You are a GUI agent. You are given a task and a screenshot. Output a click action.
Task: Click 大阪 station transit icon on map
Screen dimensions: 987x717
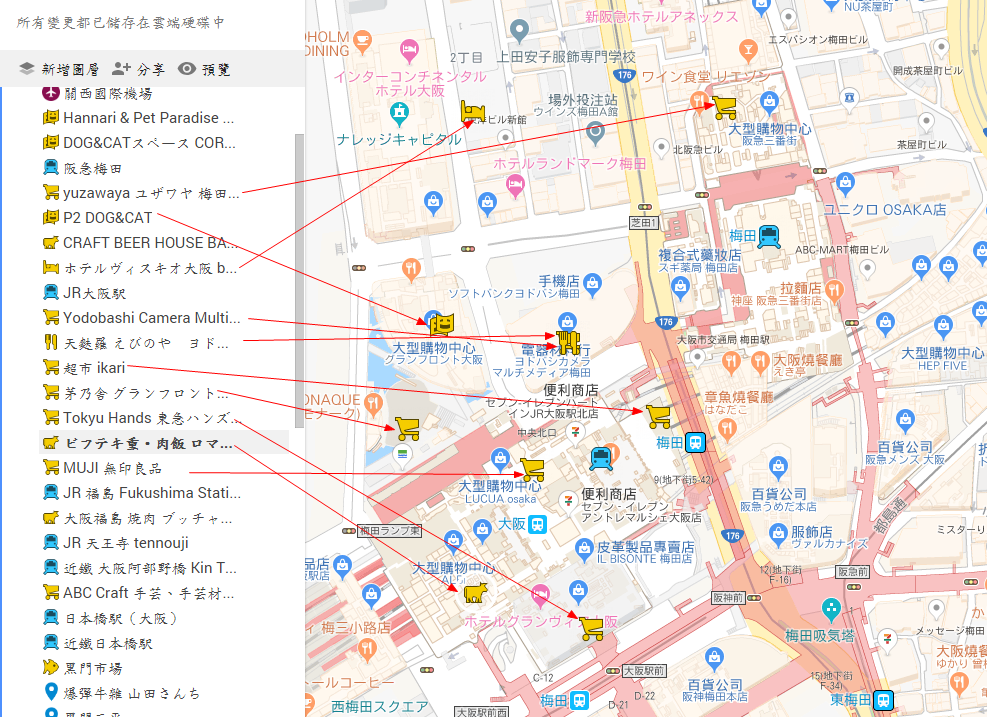pos(537,524)
